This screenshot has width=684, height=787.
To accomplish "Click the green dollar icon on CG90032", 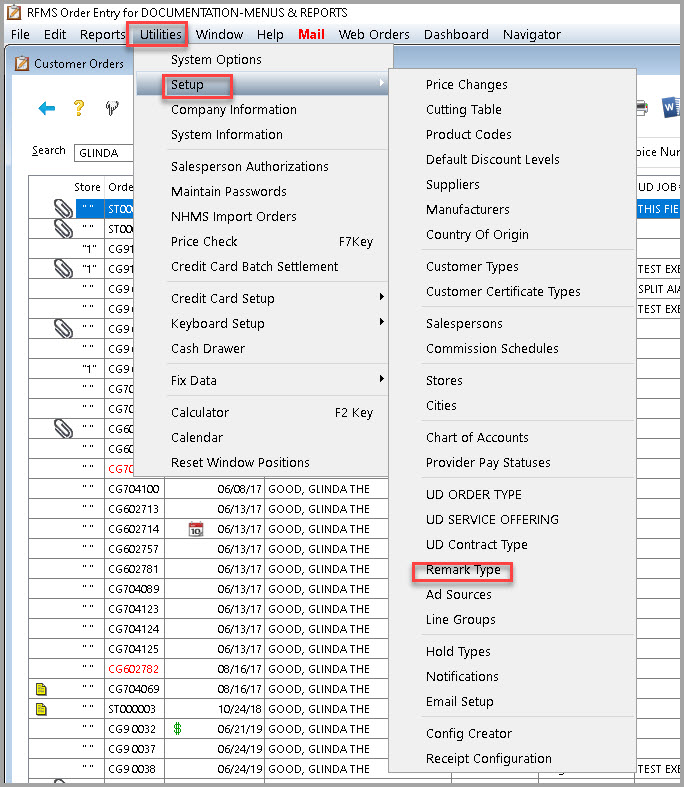I will (x=177, y=728).
